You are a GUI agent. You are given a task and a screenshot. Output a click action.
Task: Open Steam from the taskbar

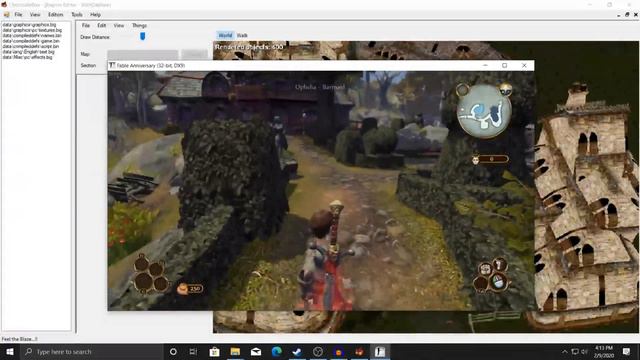(x=297, y=351)
